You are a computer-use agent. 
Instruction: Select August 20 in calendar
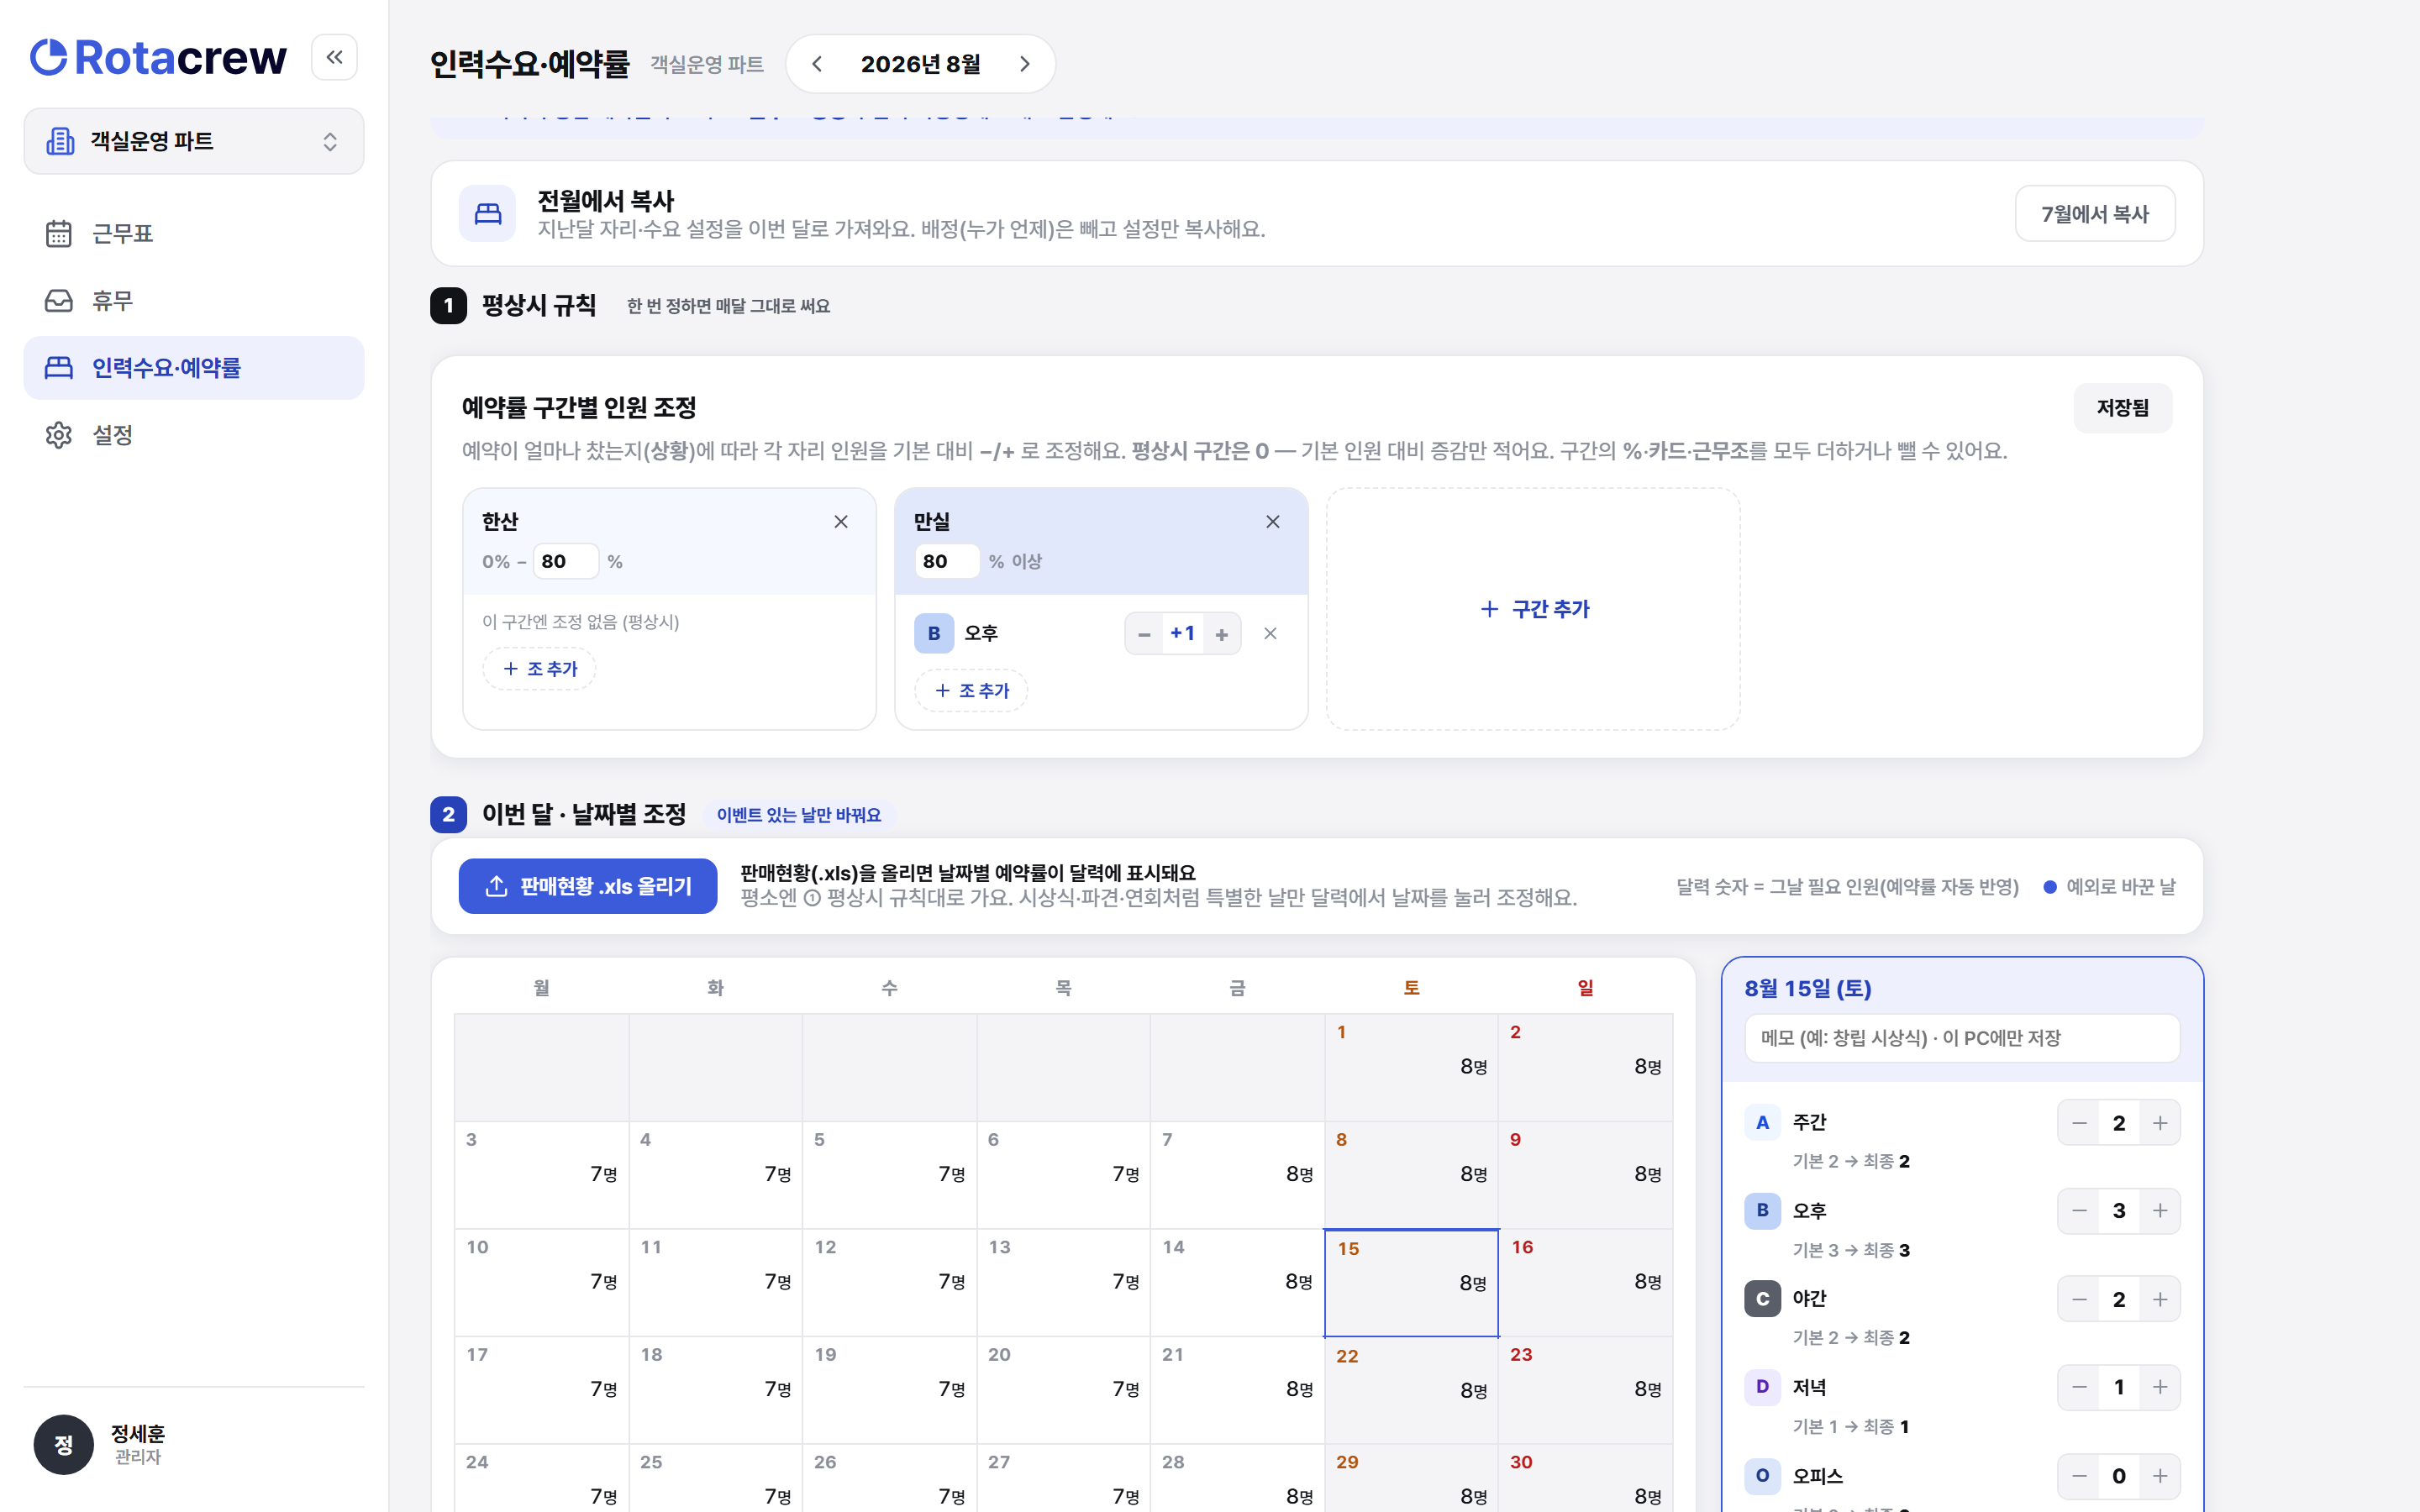[x=1063, y=1390]
